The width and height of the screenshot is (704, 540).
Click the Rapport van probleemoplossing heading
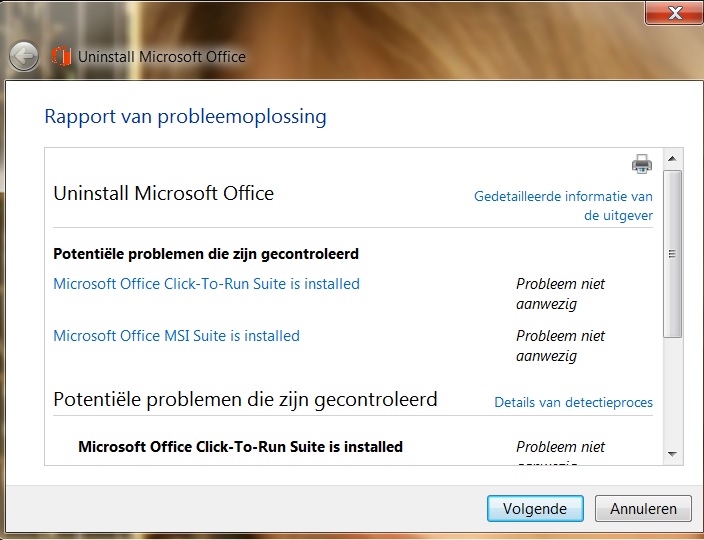click(185, 117)
